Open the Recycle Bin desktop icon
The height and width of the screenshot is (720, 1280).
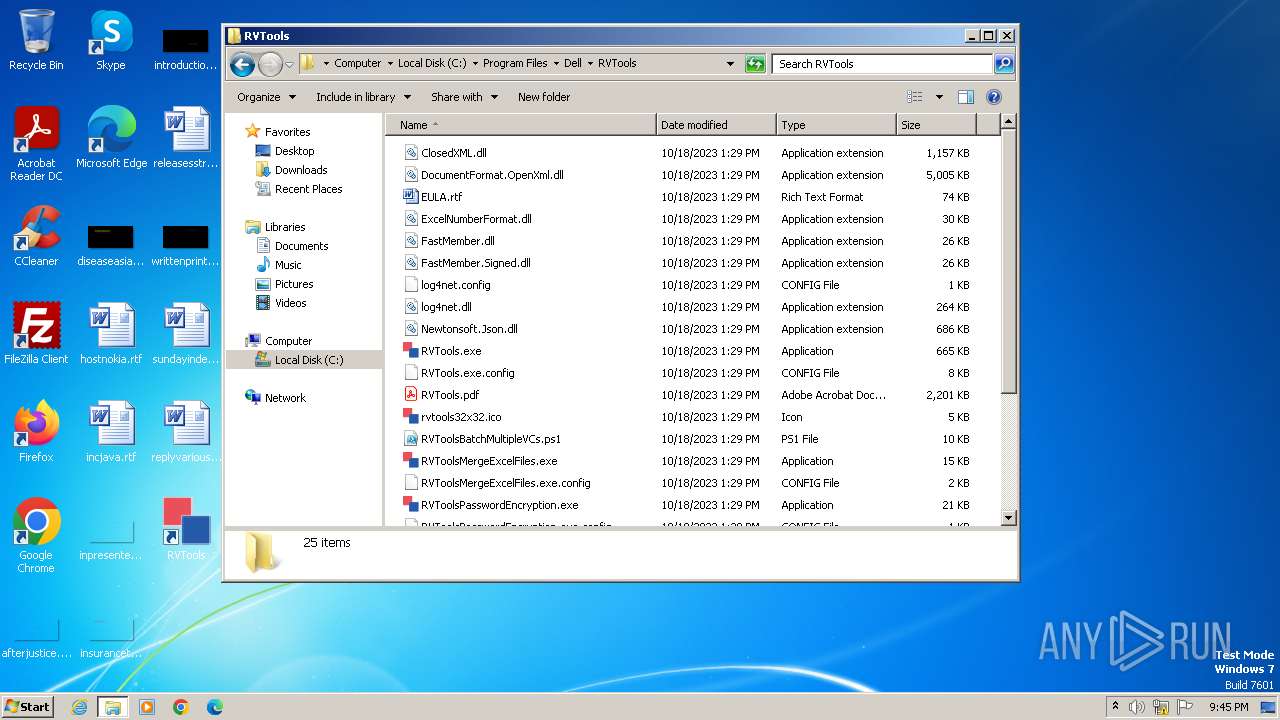click(x=36, y=40)
